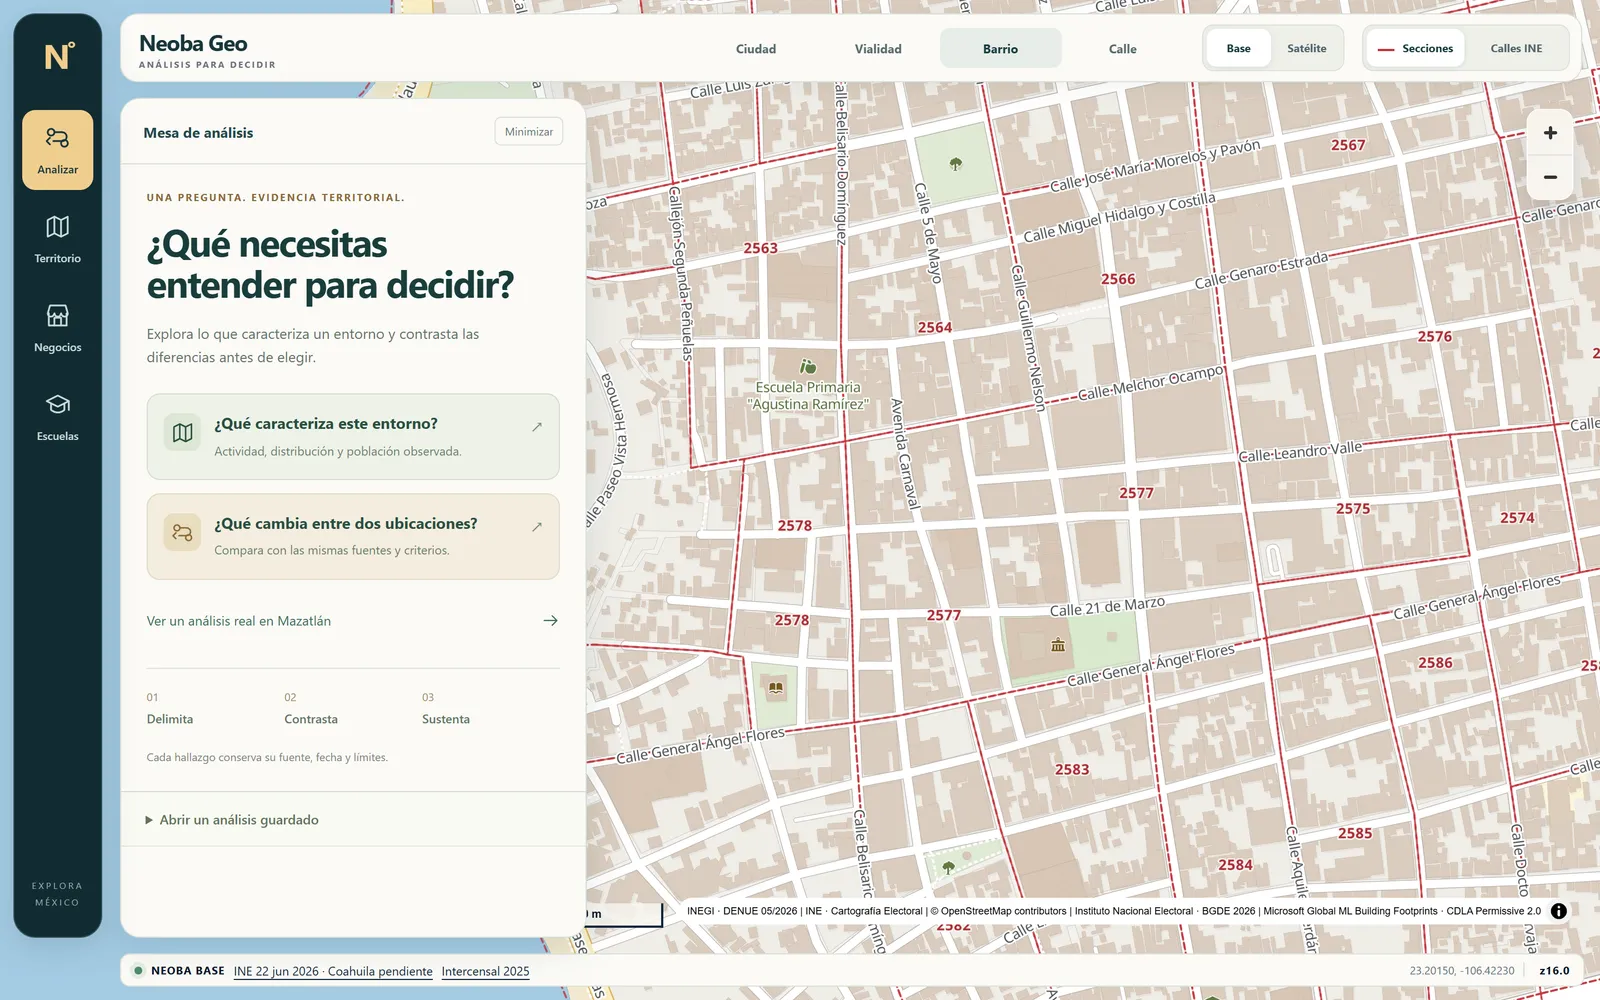1600x1000 pixels.
Task: Click the map icon in entorno card
Action: tap(182, 433)
